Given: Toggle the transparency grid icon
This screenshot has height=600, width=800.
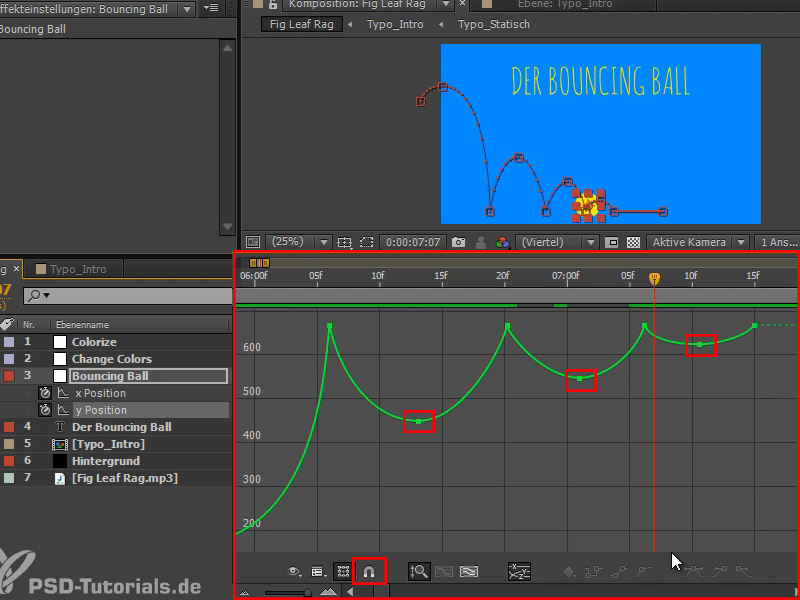Looking at the screenshot, I should pos(634,241).
